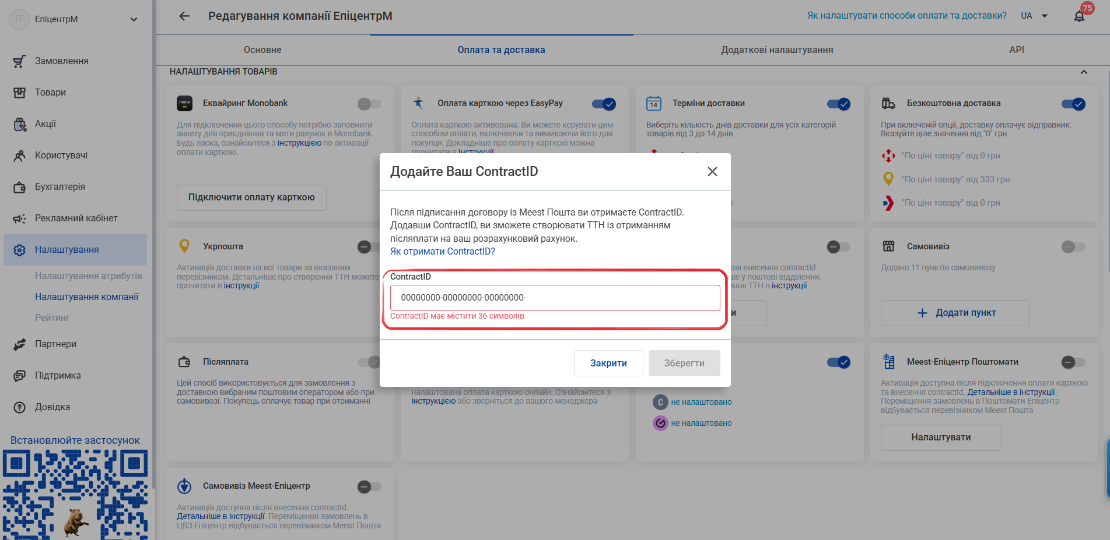The width and height of the screenshot is (1110, 540).
Task: Click the Укрпошта pin icon
Action: (185, 246)
